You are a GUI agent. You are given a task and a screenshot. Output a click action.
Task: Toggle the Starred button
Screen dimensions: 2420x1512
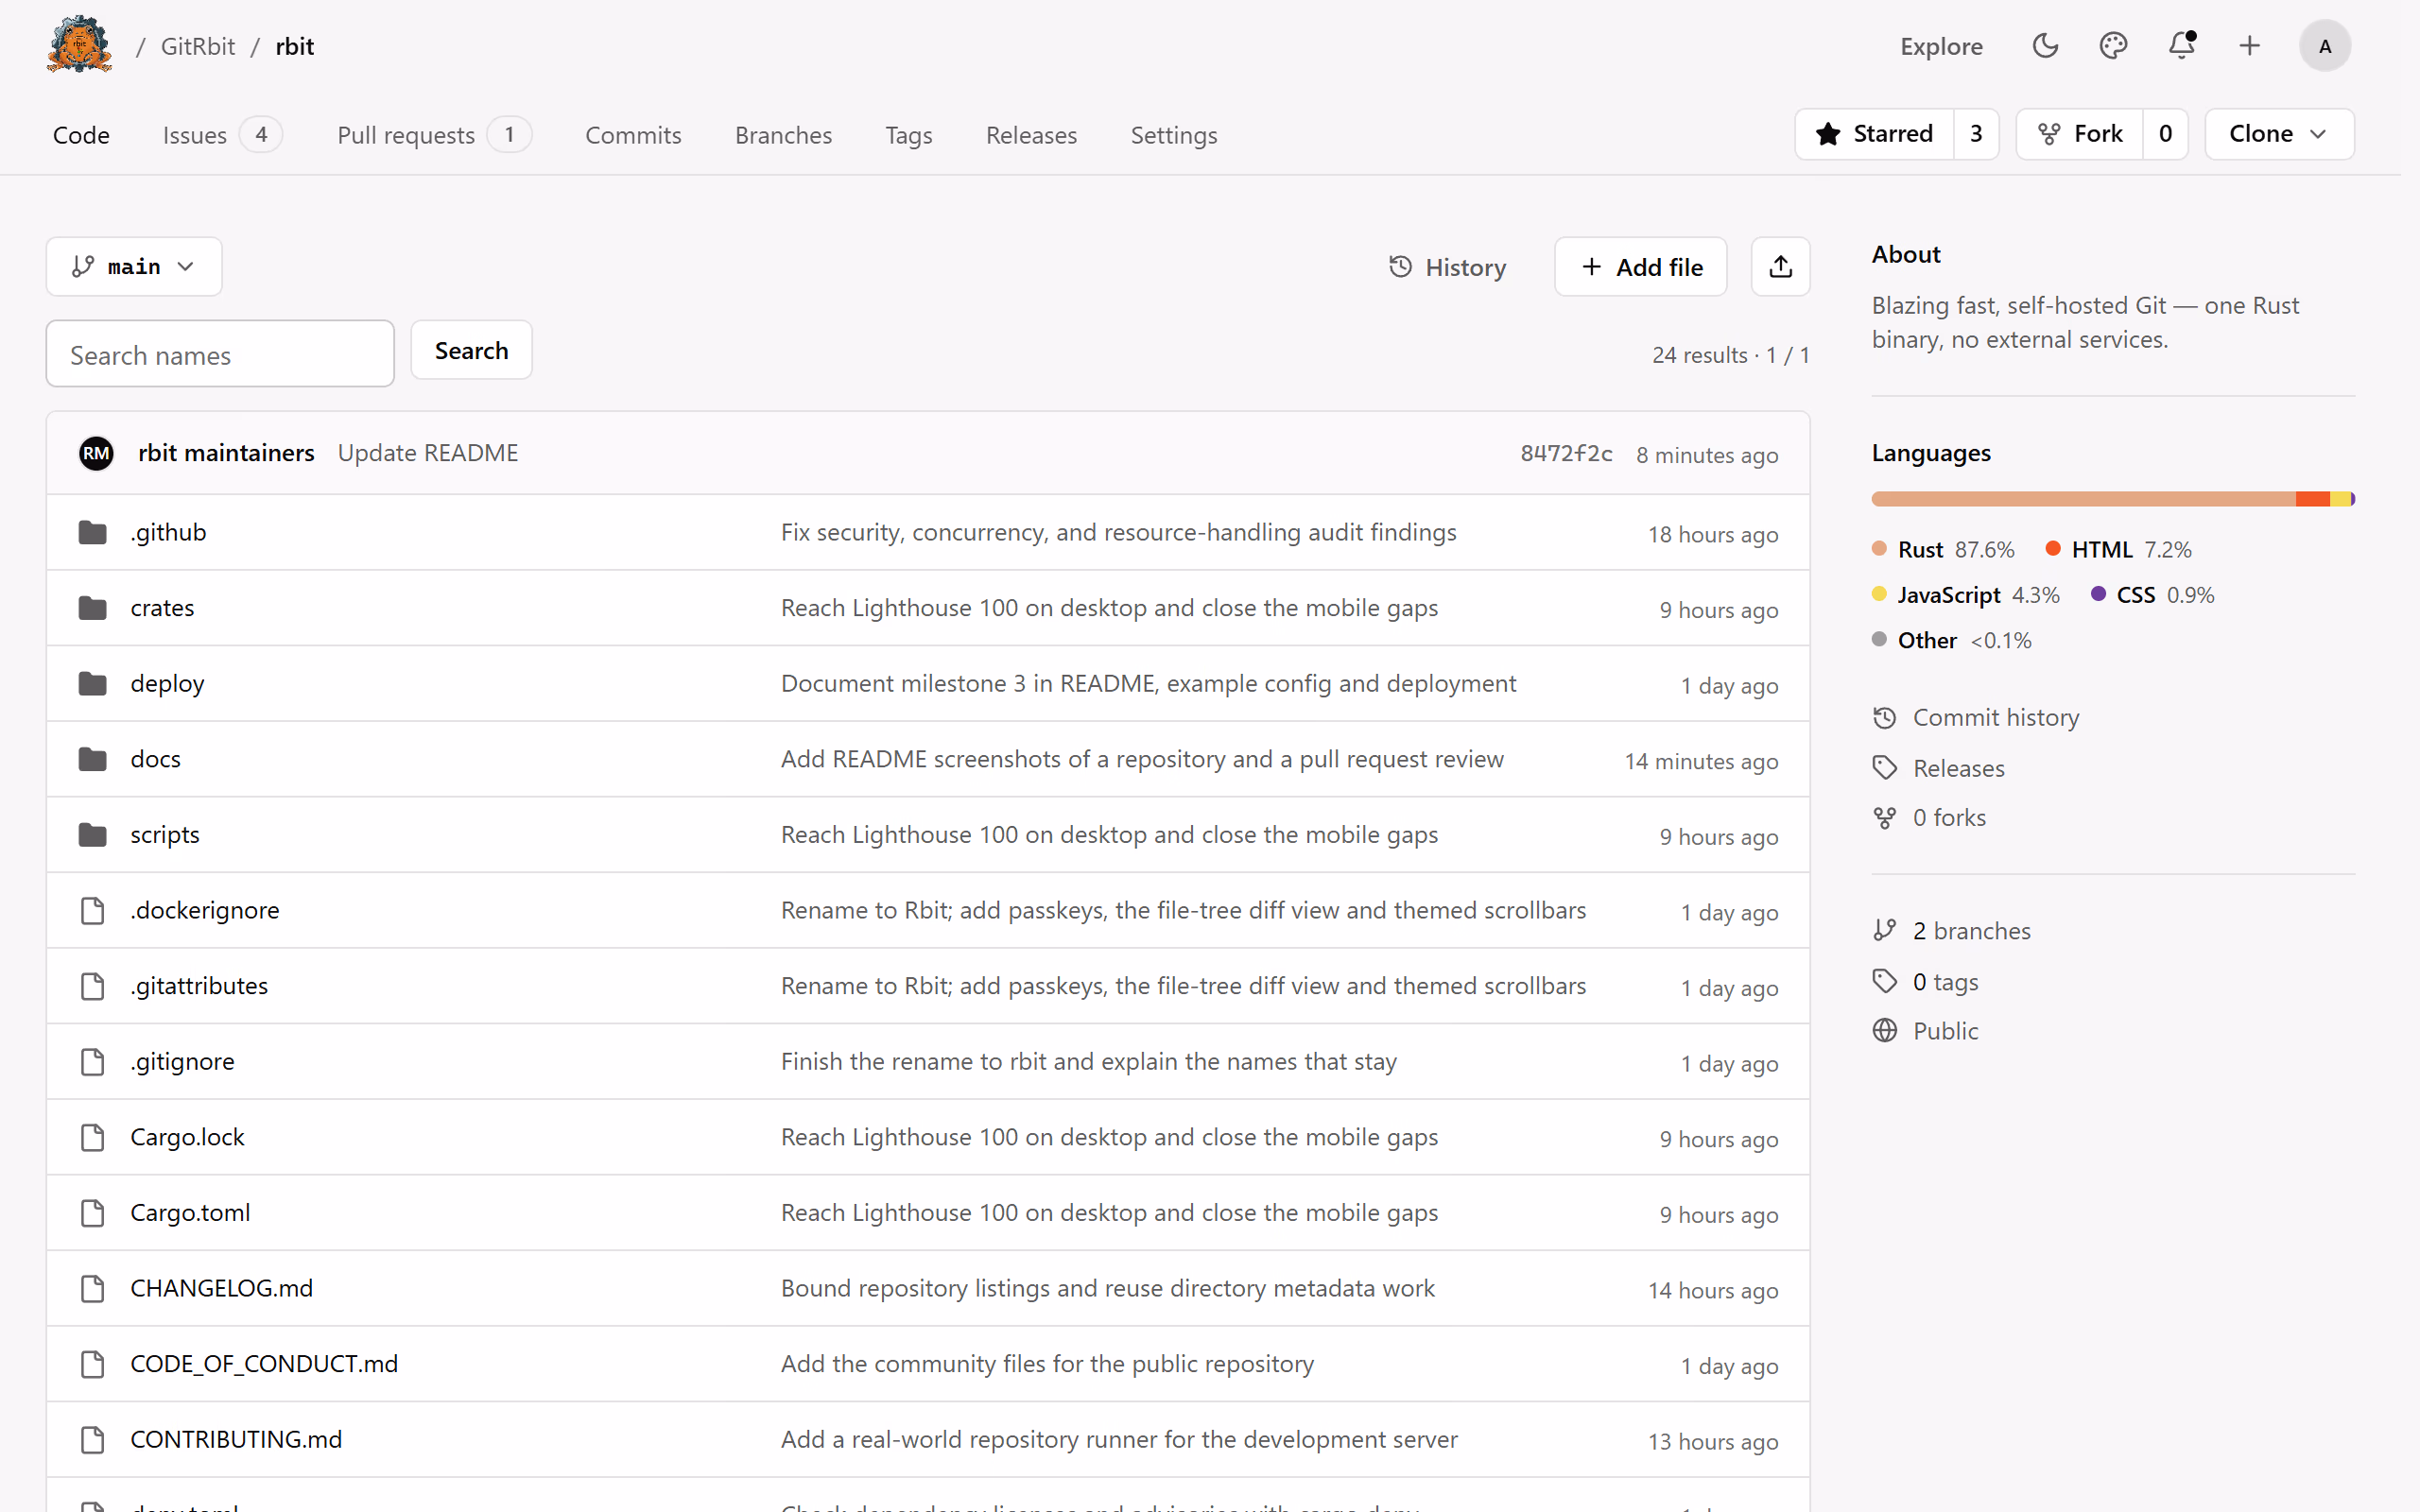[1874, 134]
